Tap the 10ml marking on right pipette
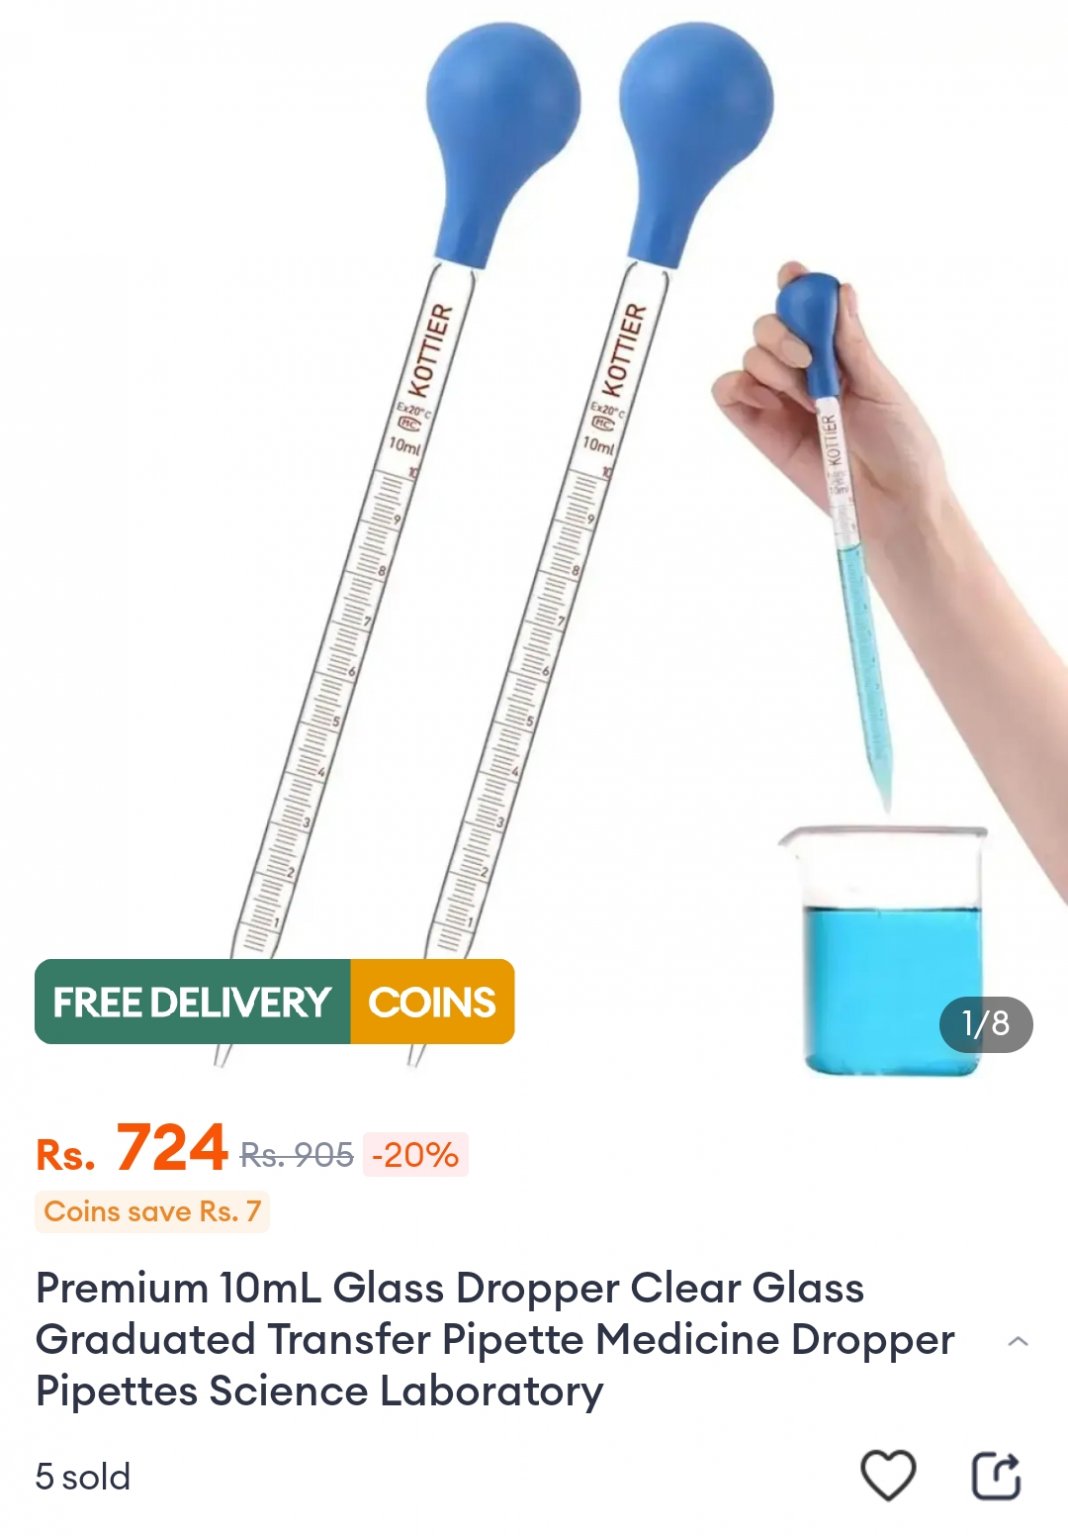This screenshot has width=1068, height=1536. pyautogui.click(x=598, y=445)
